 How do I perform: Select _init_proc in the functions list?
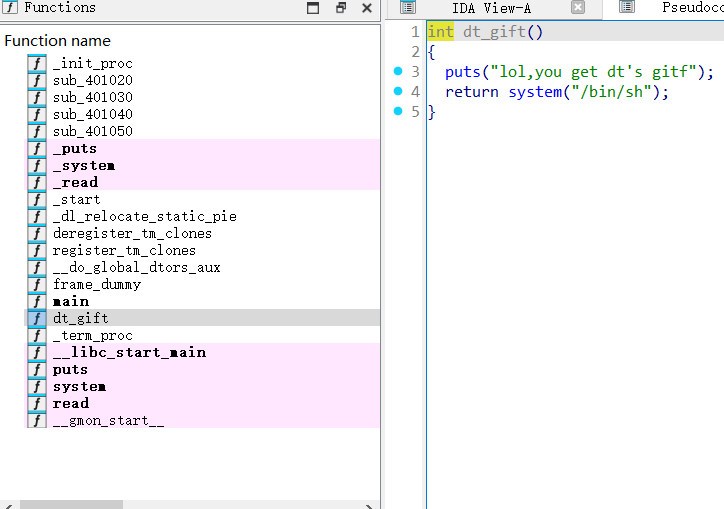[93, 63]
